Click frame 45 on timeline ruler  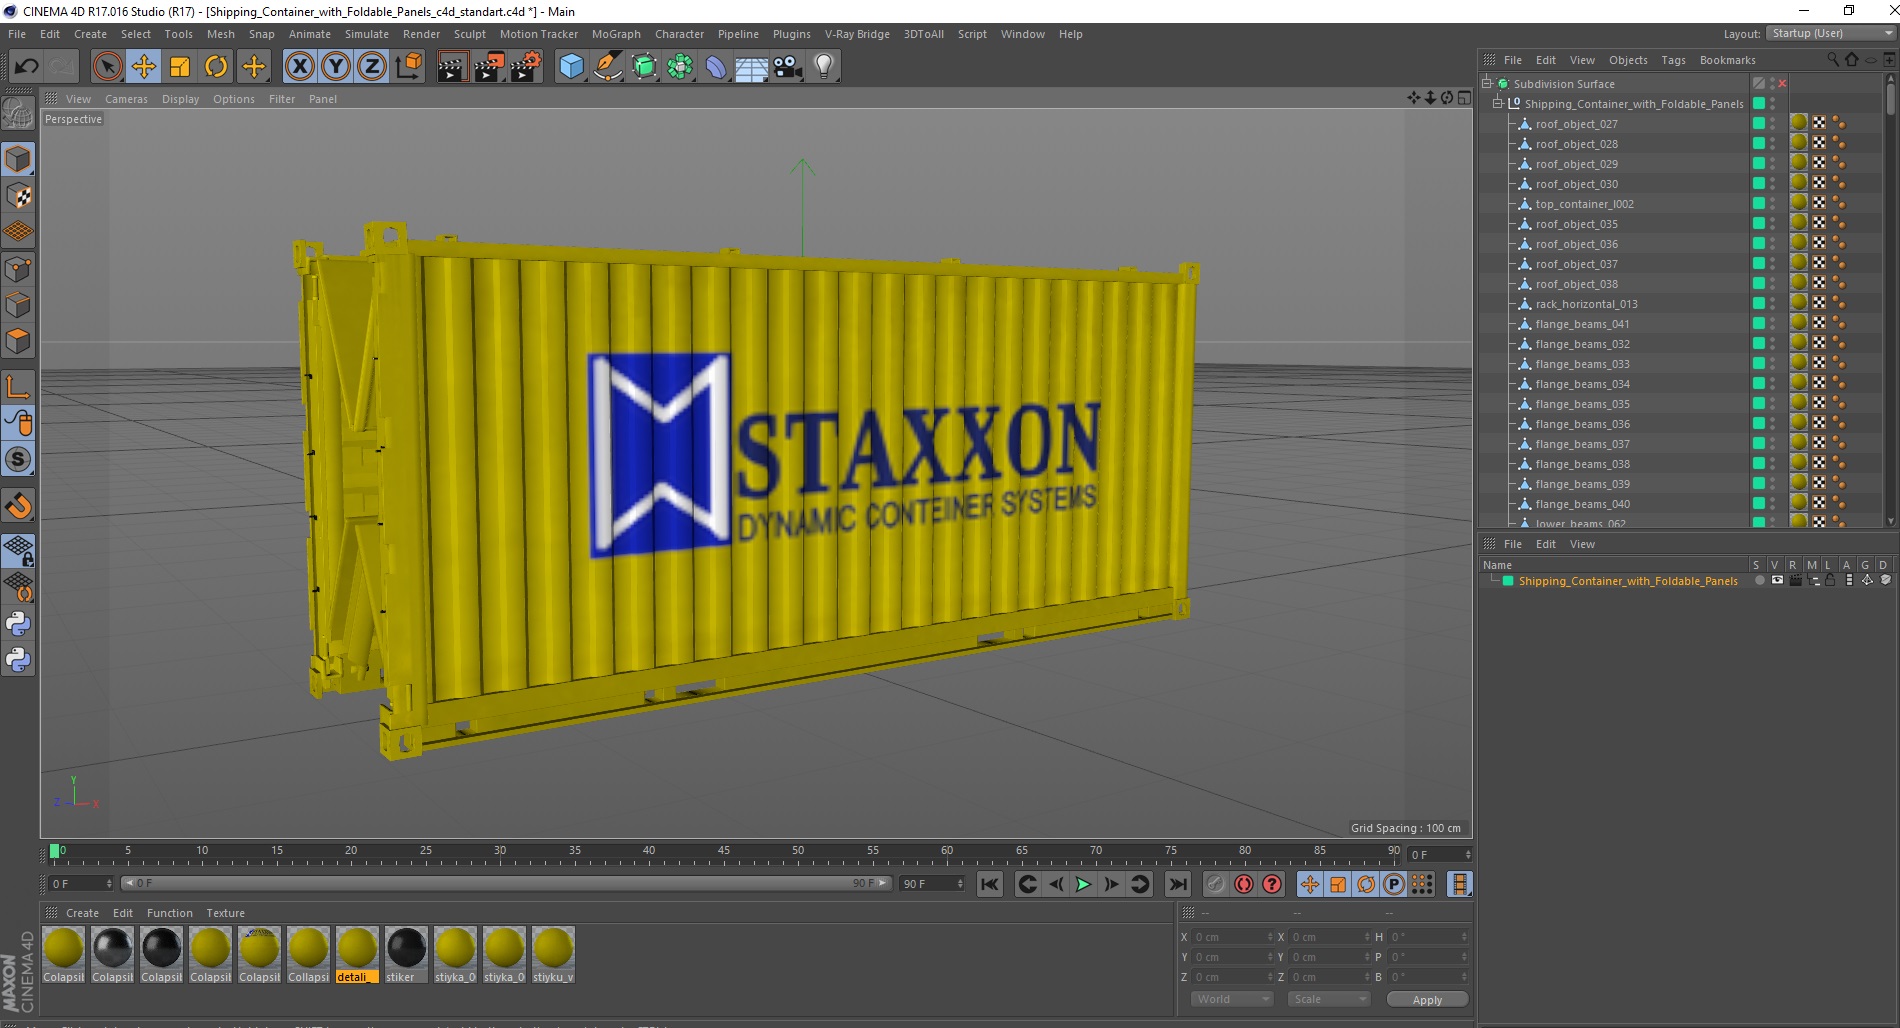click(723, 852)
